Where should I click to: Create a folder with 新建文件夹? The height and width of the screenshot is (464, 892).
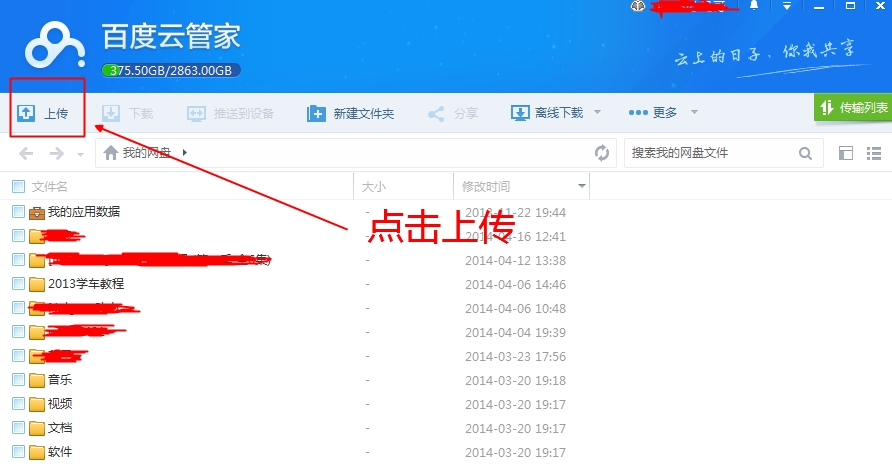tap(350, 114)
